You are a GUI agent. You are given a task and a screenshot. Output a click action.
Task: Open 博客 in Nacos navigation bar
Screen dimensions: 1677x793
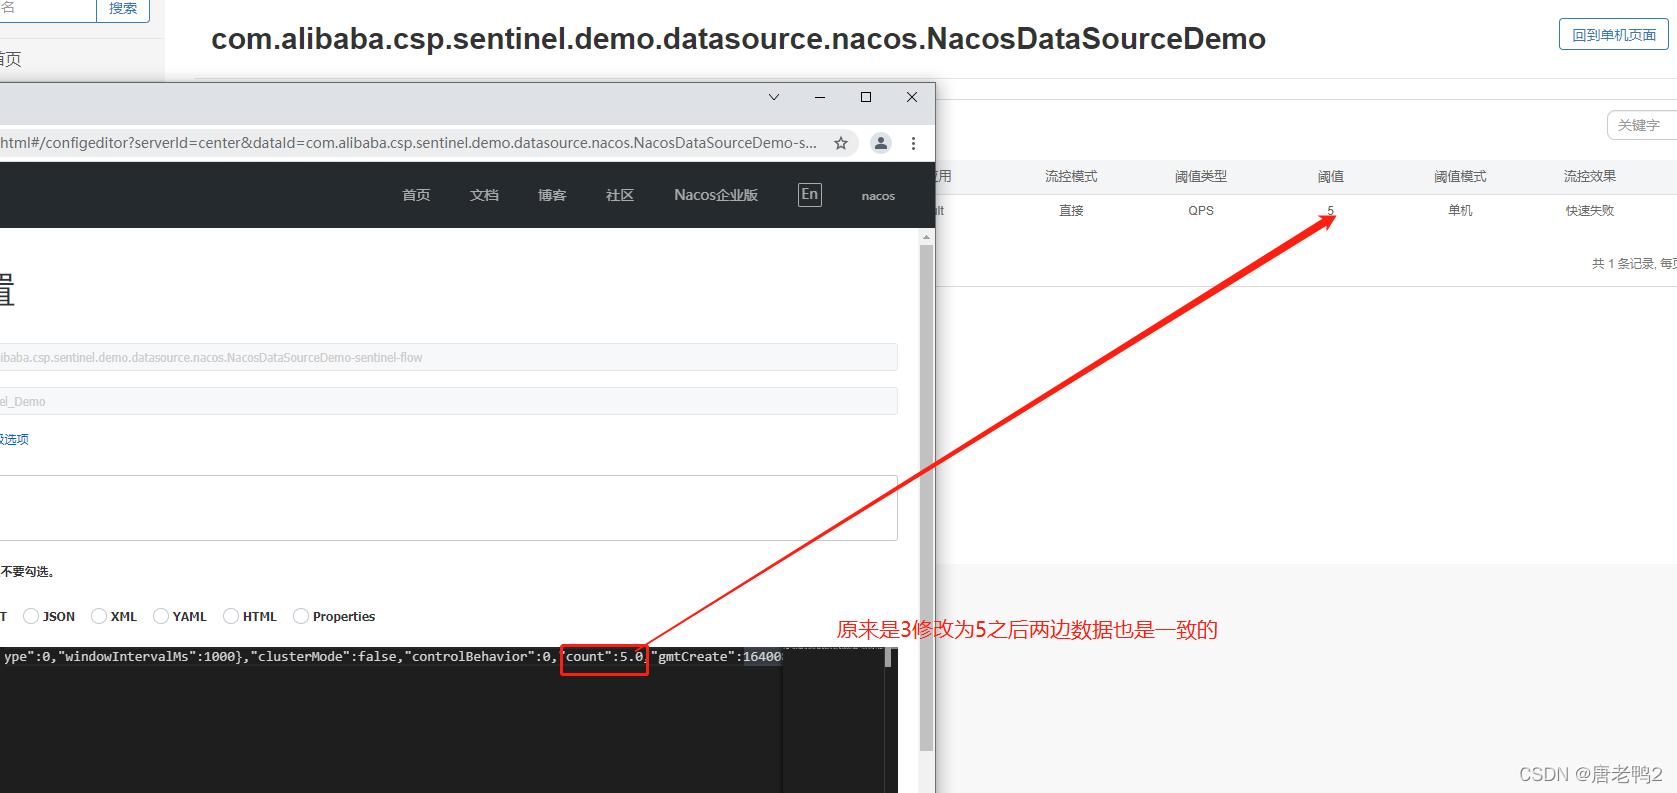pyautogui.click(x=552, y=195)
